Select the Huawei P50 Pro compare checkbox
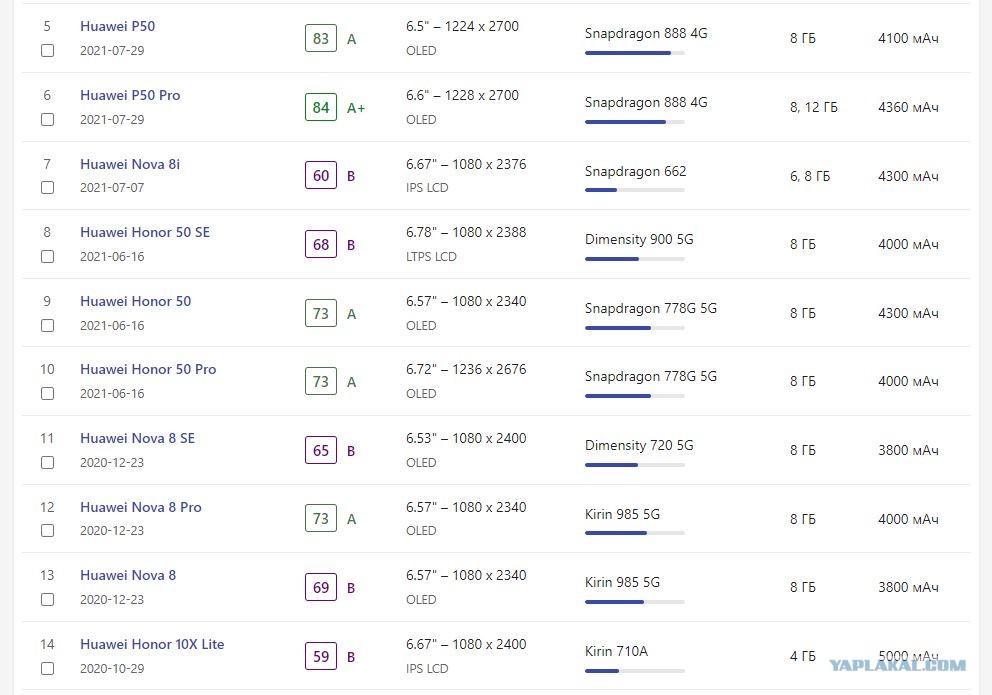This screenshot has height=695, width=992. 47,120
